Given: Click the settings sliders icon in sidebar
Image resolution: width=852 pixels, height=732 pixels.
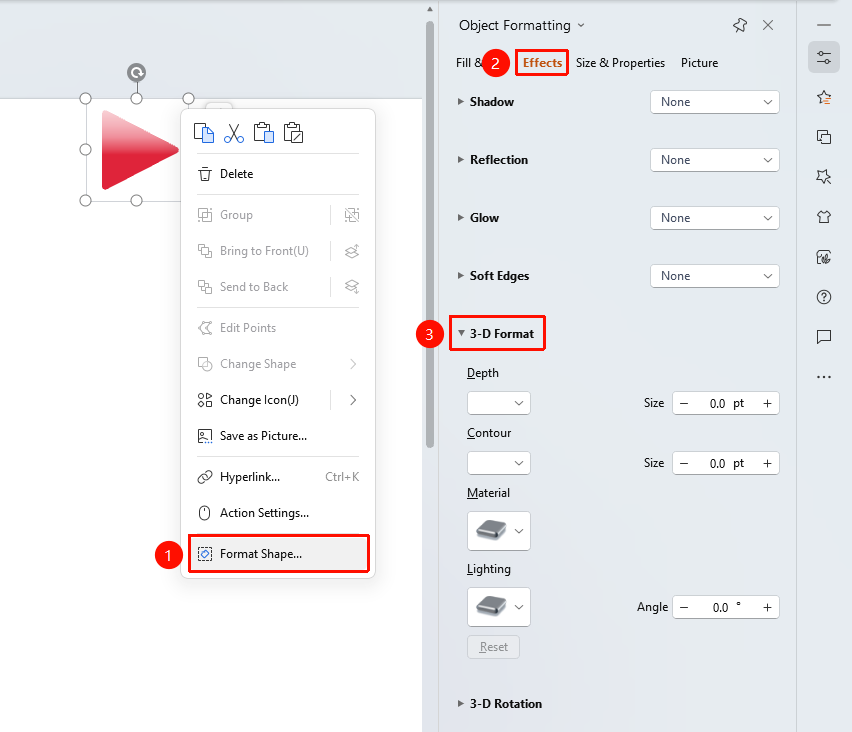Looking at the screenshot, I should point(824,57).
